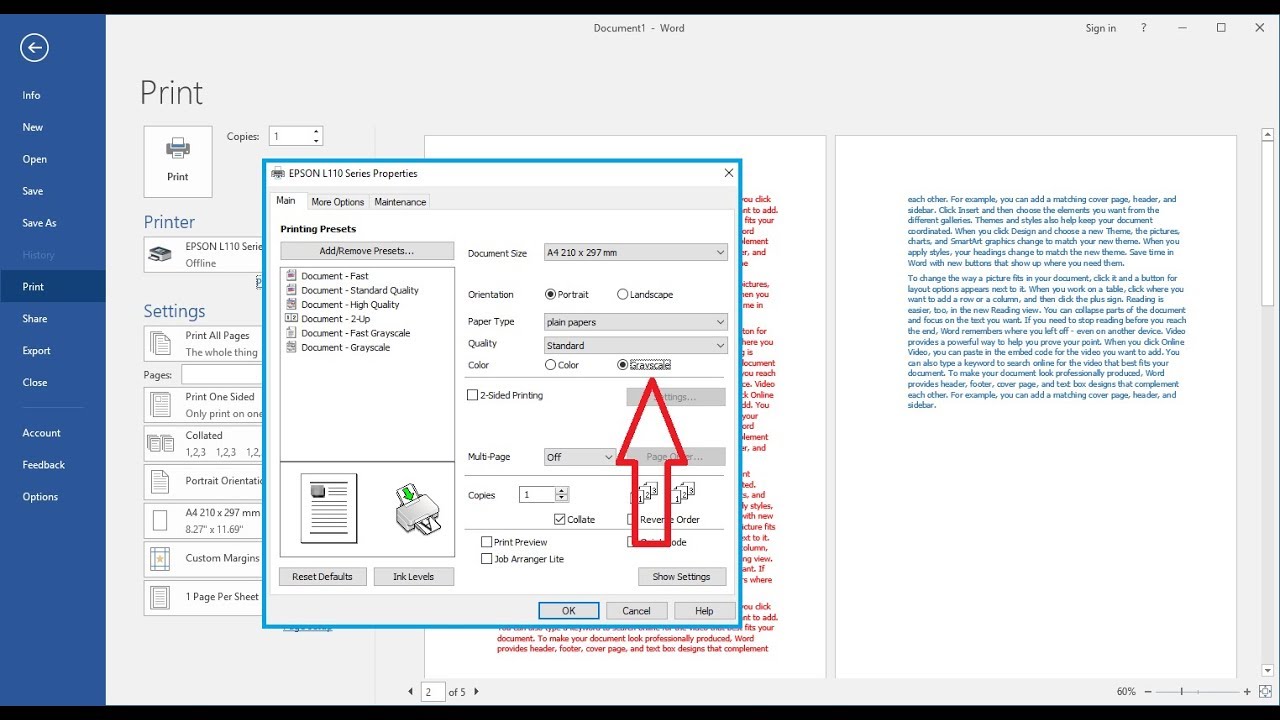Click the Pages input field in Settings
The image size is (1280, 720).
coord(222,375)
